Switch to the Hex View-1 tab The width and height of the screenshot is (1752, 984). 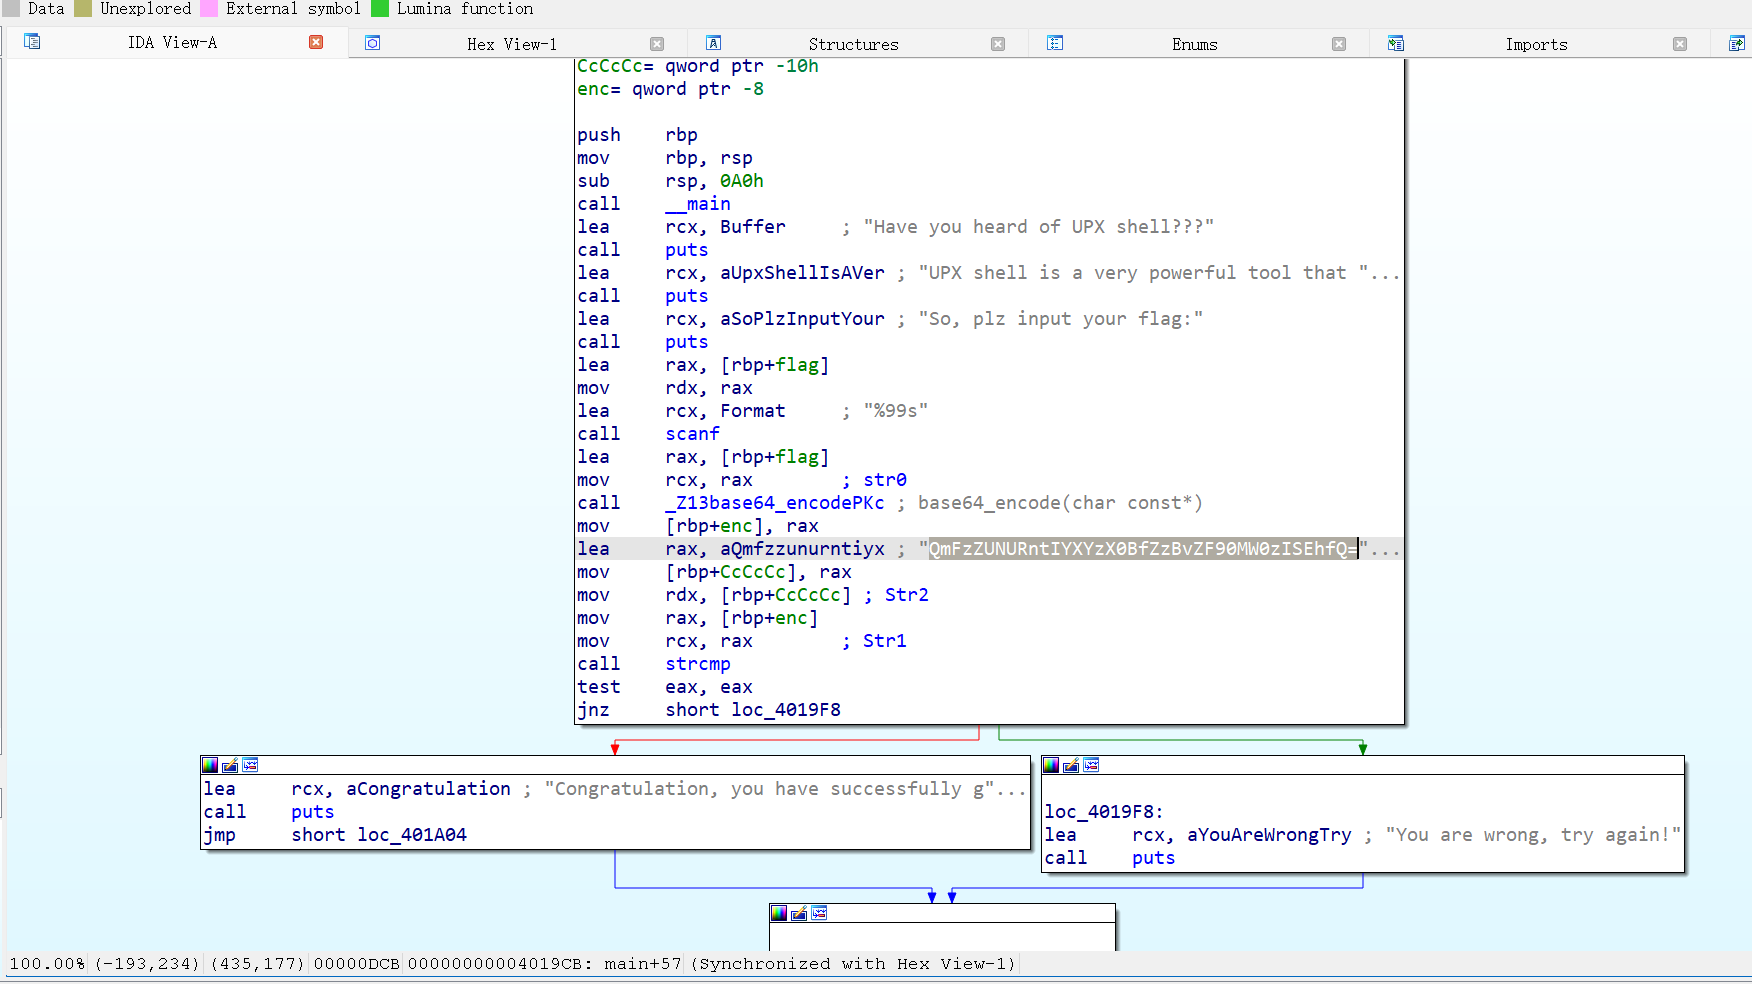tap(512, 43)
